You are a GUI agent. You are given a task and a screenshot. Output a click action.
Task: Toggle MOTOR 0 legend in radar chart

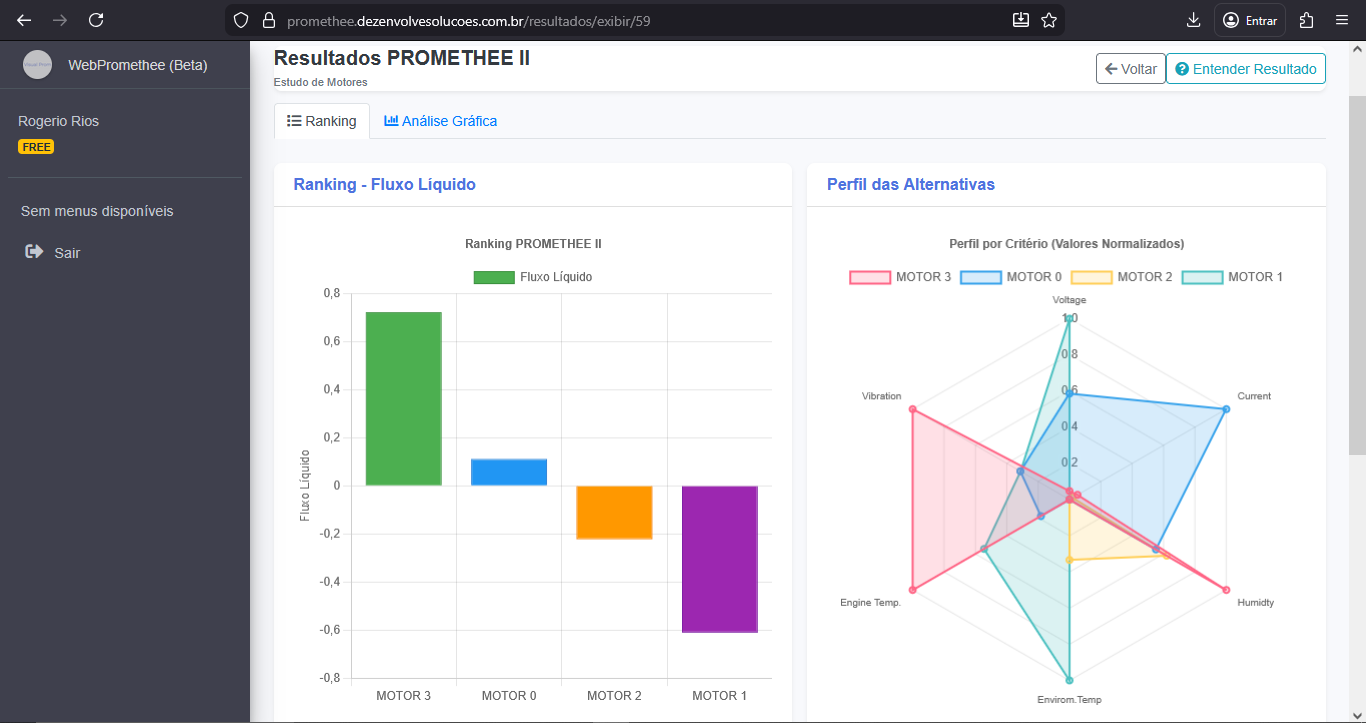click(x=1011, y=277)
